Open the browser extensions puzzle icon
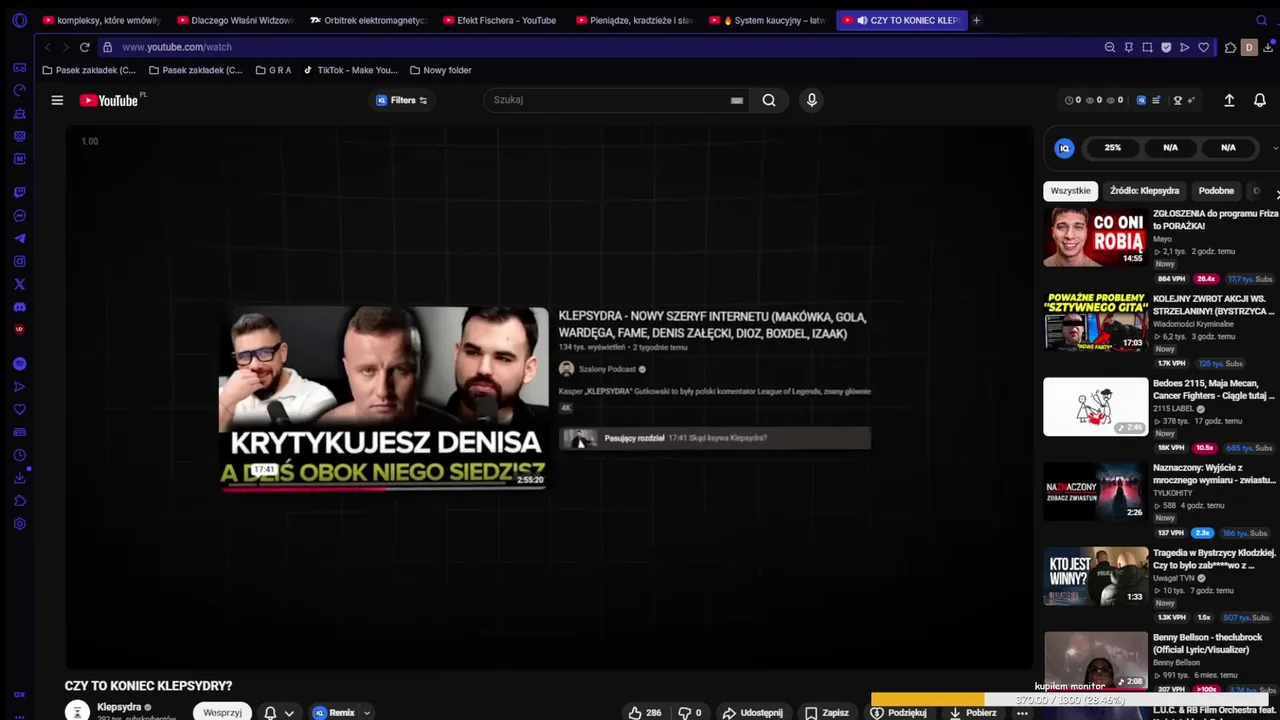The width and height of the screenshot is (1280, 720). [x=1231, y=47]
